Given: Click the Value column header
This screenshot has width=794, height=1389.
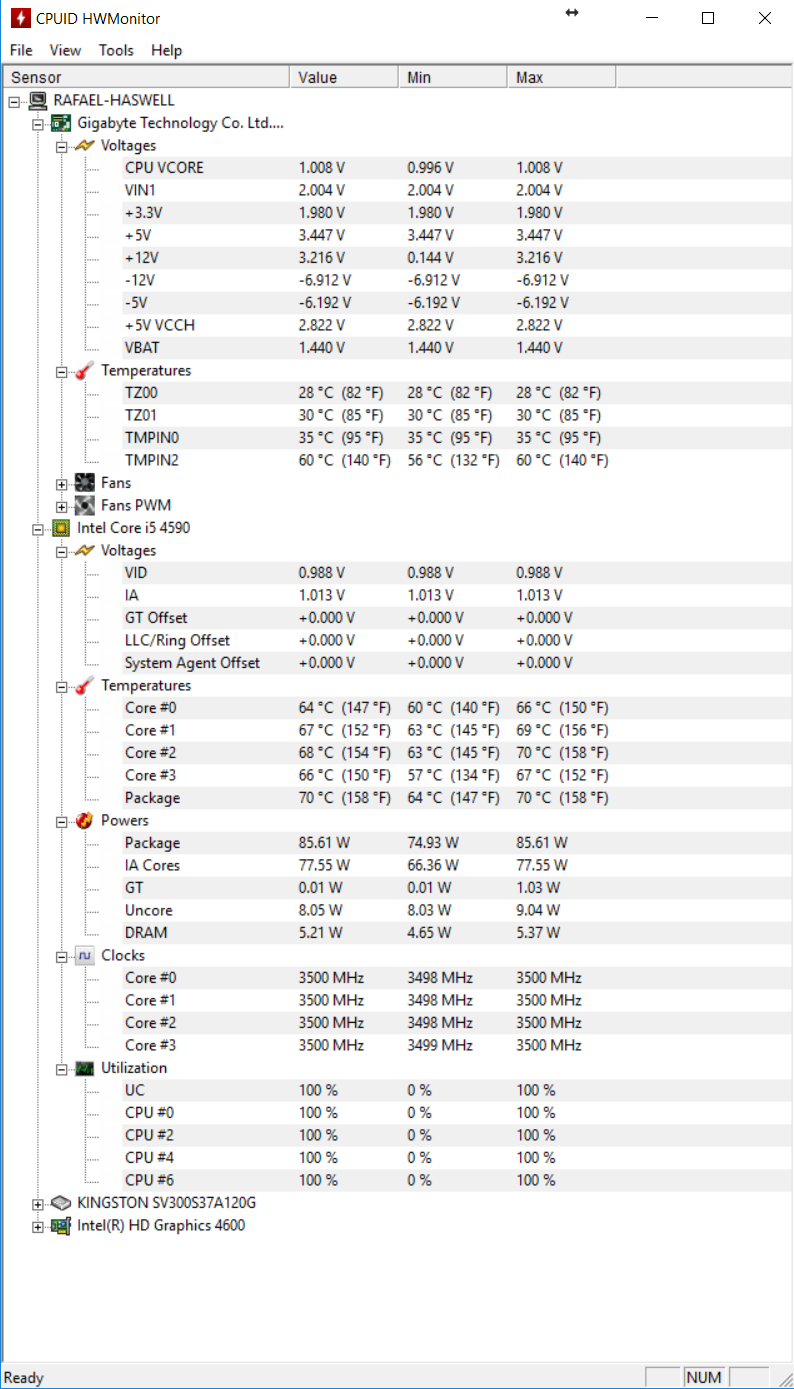Looking at the screenshot, I should (x=345, y=77).
